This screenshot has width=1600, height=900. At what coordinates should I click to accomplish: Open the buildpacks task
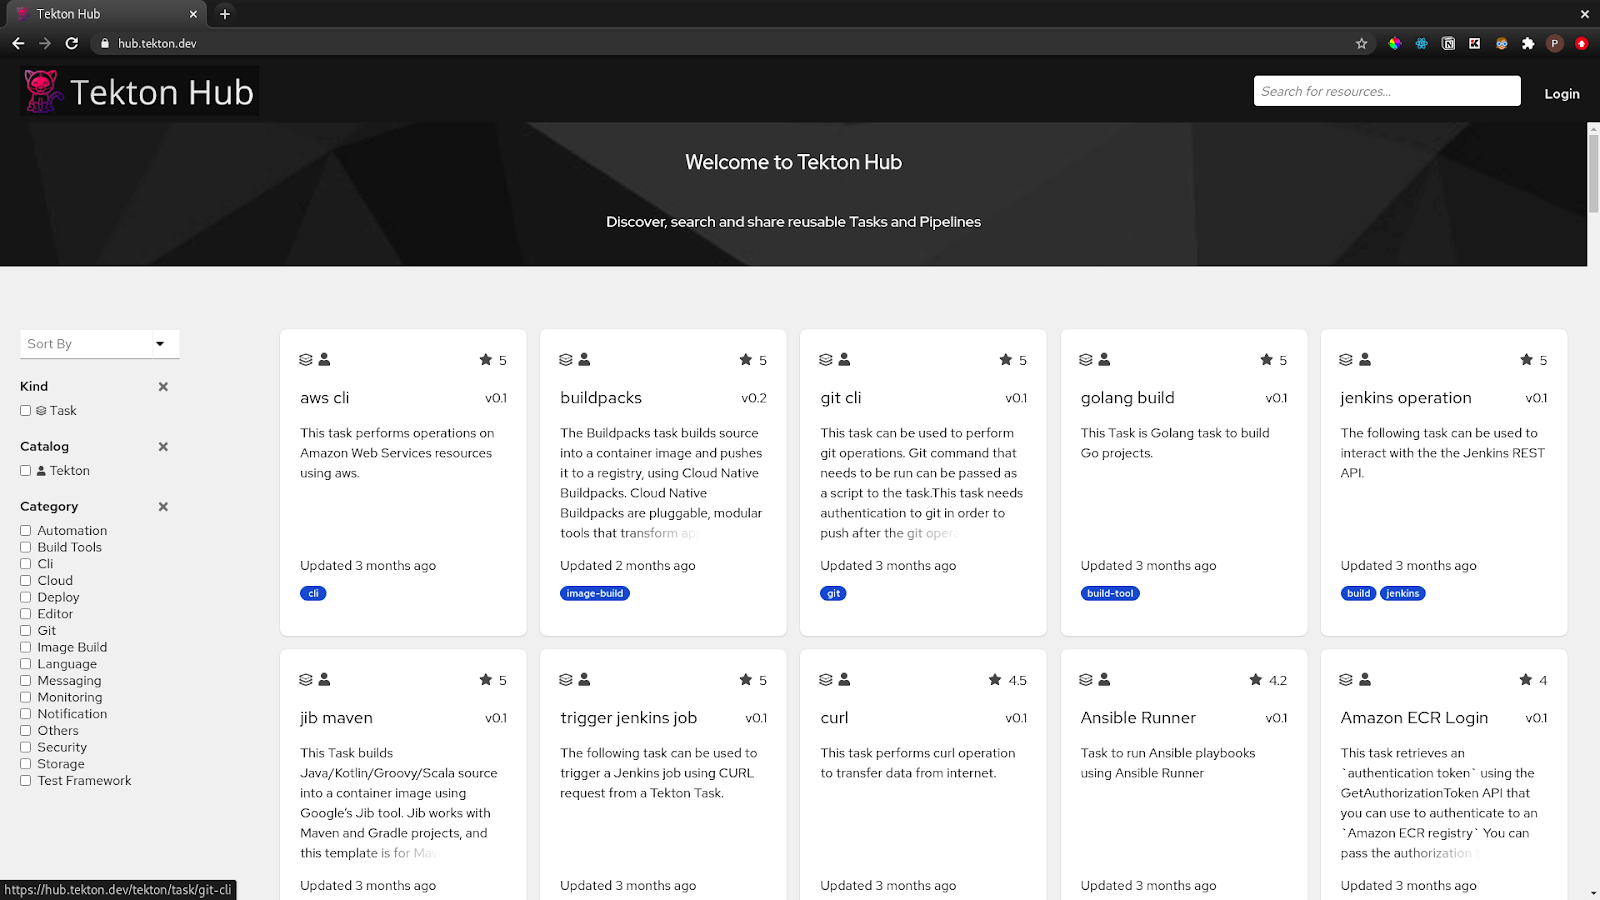[601, 398]
